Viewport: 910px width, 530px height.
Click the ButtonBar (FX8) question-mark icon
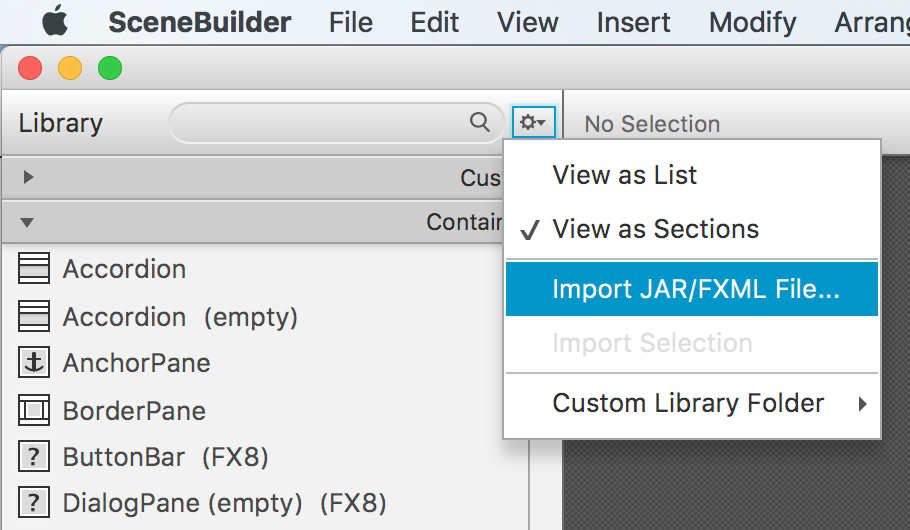click(x=34, y=457)
